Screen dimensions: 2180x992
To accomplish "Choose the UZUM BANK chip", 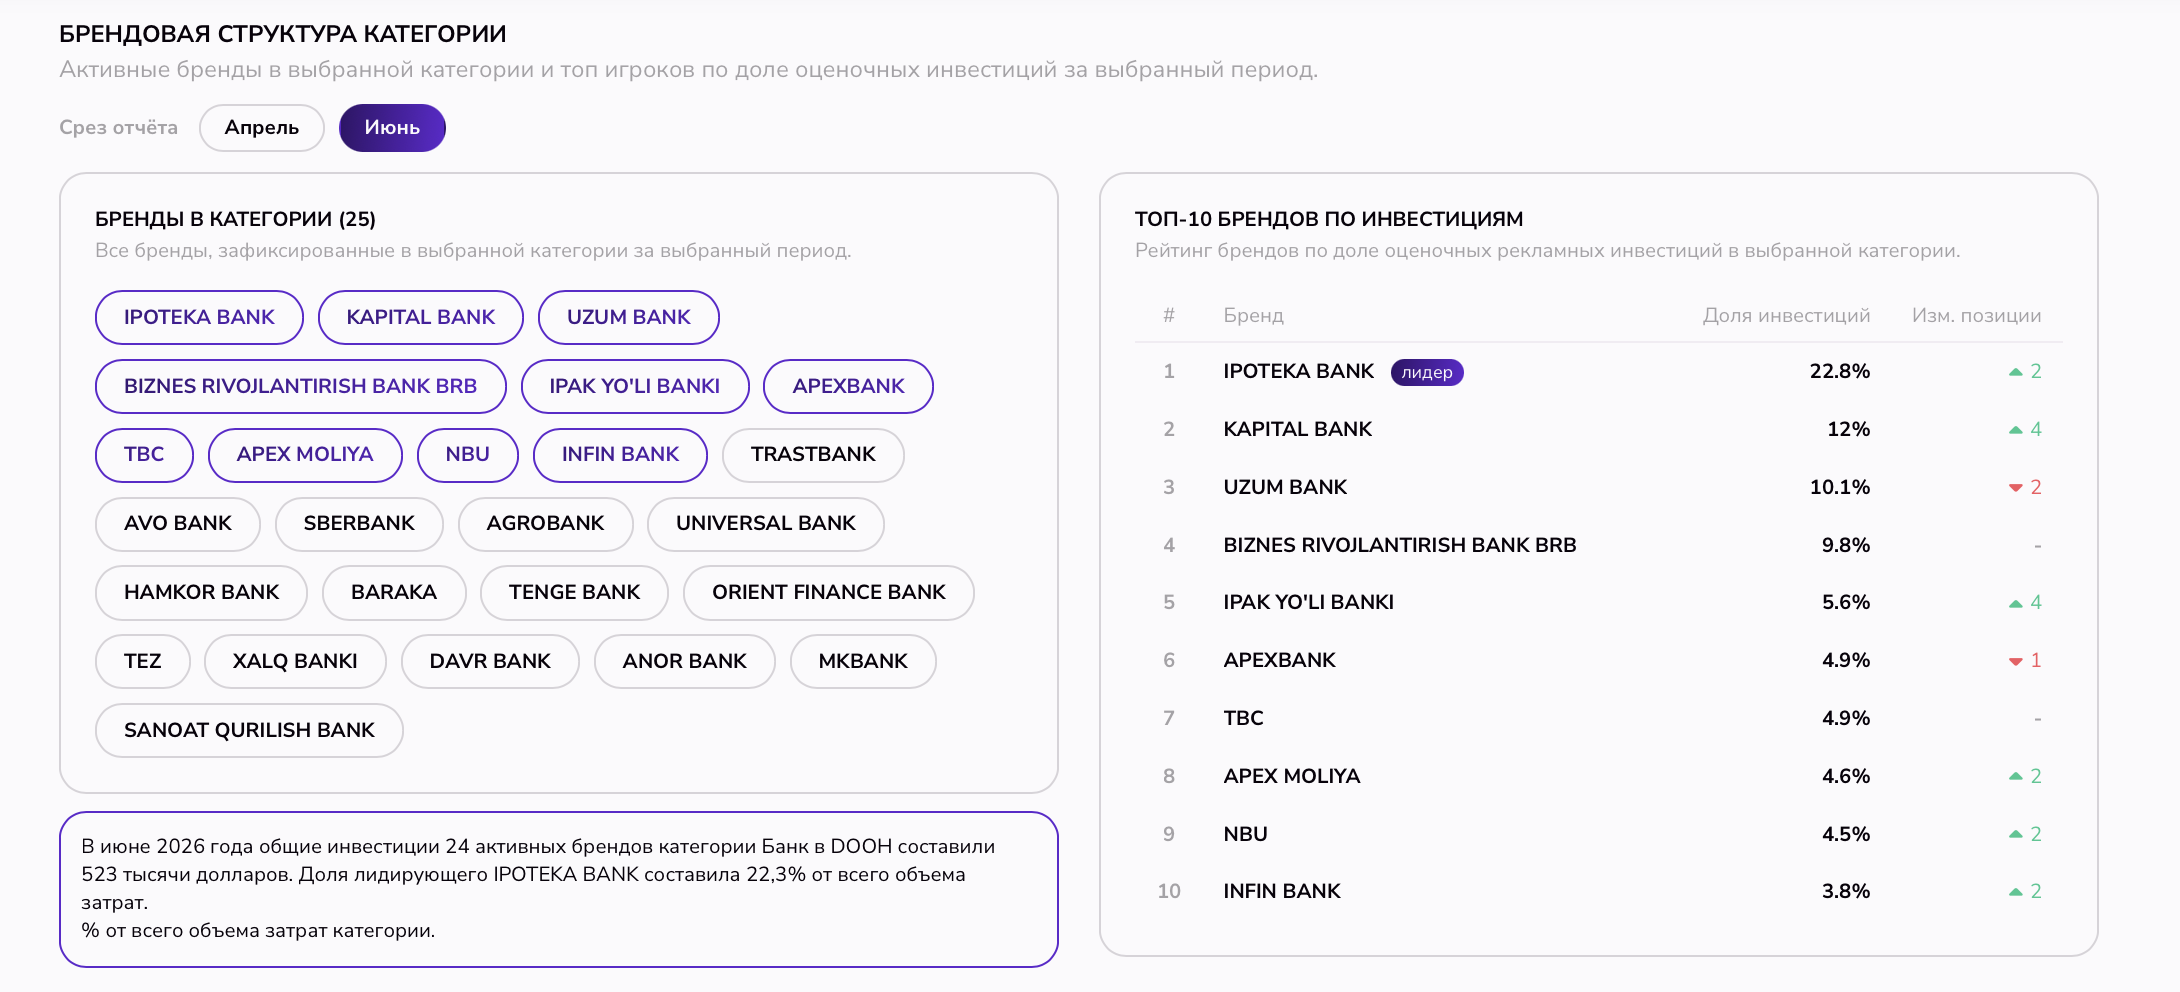I will (629, 317).
